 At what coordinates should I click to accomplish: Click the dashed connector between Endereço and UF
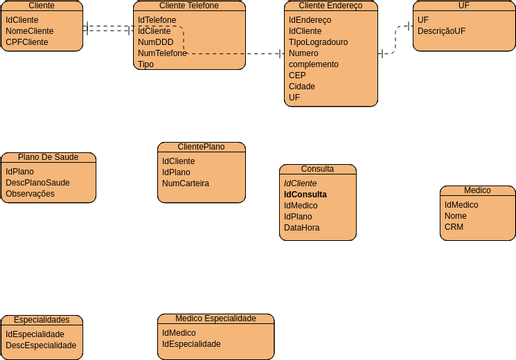click(395, 39)
